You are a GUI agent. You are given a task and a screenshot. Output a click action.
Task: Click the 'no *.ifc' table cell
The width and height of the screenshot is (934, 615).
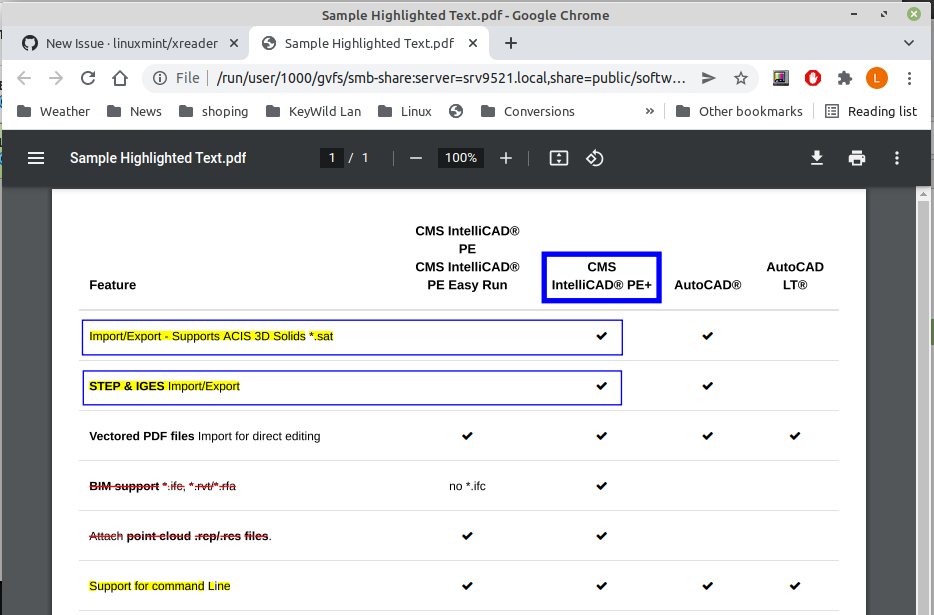[x=467, y=486]
